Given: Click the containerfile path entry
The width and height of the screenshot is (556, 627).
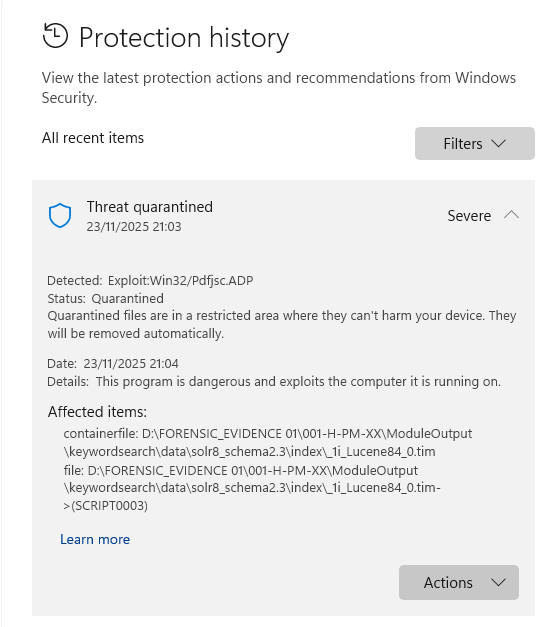Looking at the screenshot, I should click(x=268, y=442).
